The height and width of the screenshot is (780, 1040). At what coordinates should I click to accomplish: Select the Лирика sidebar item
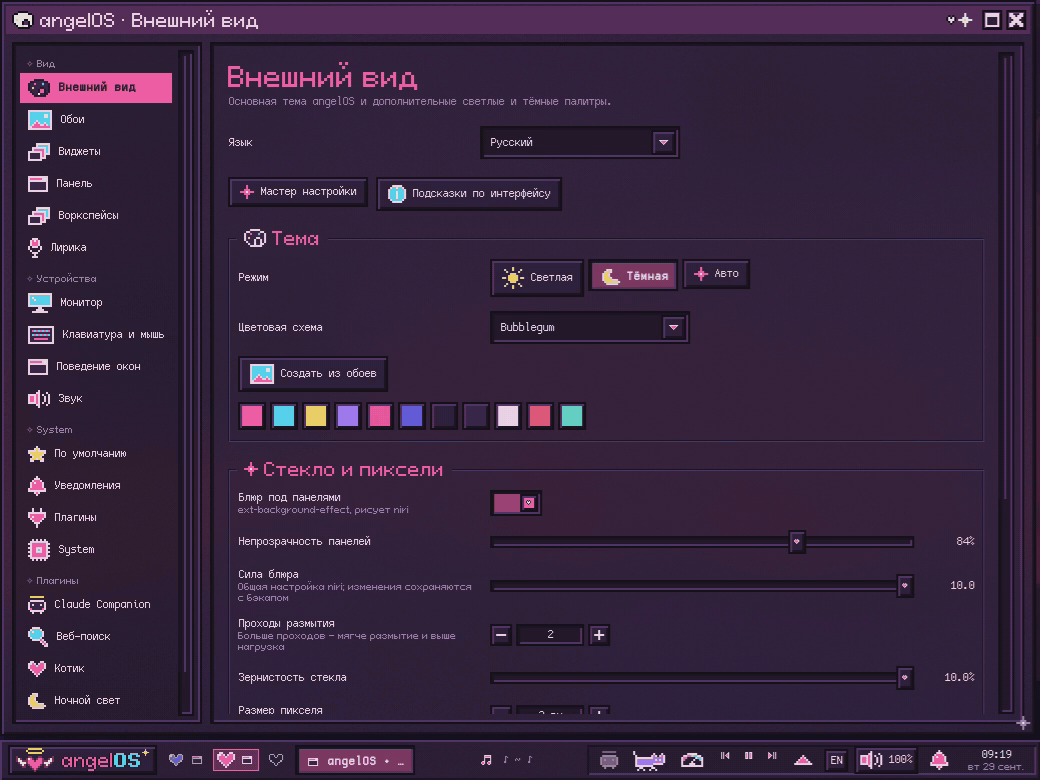(96, 247)
